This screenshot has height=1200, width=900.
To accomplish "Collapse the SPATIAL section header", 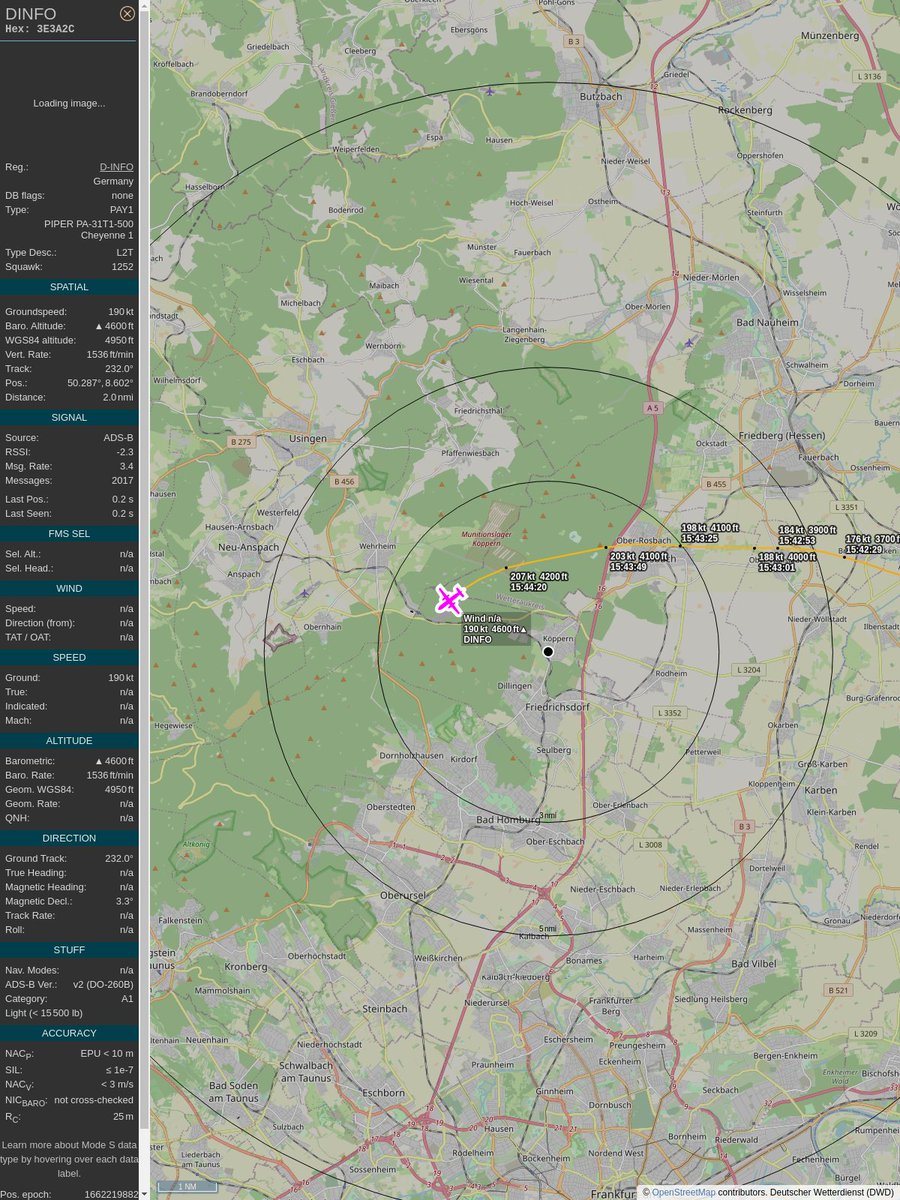I will pyautogui.click(x=69, y=287).
